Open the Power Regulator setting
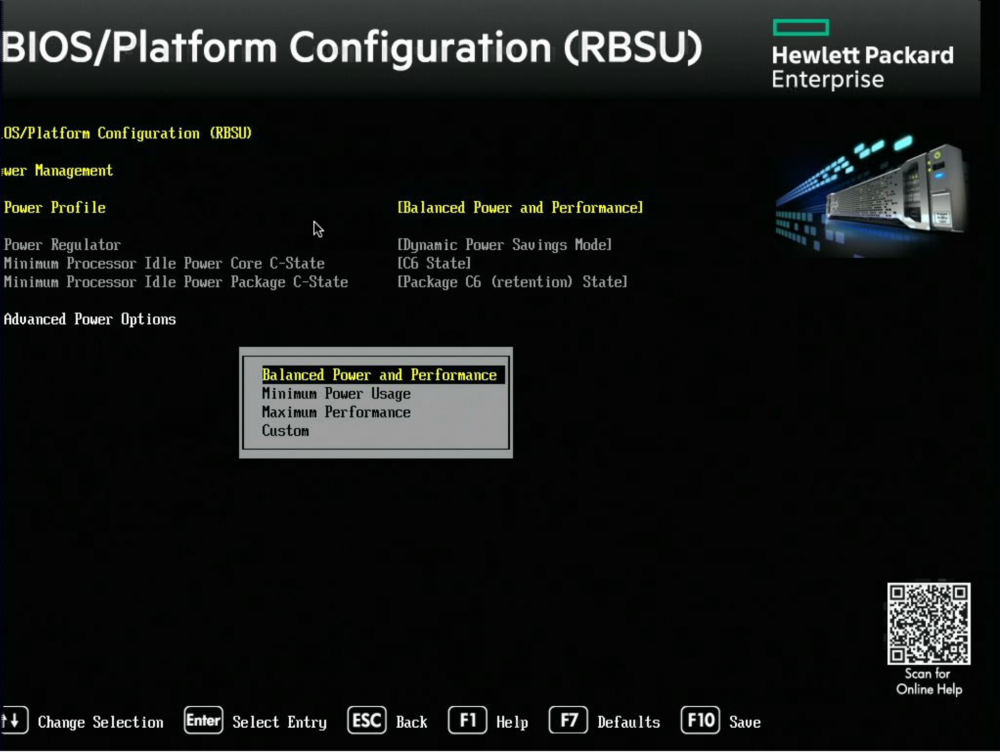1000x752 pixels. (x=62, y=245)
